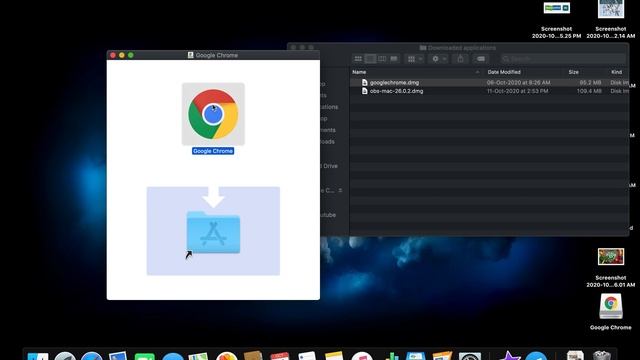Click the Applications folder shortcut in installer window
This screenshot has height=360, width=640.
tap(213, 232)
